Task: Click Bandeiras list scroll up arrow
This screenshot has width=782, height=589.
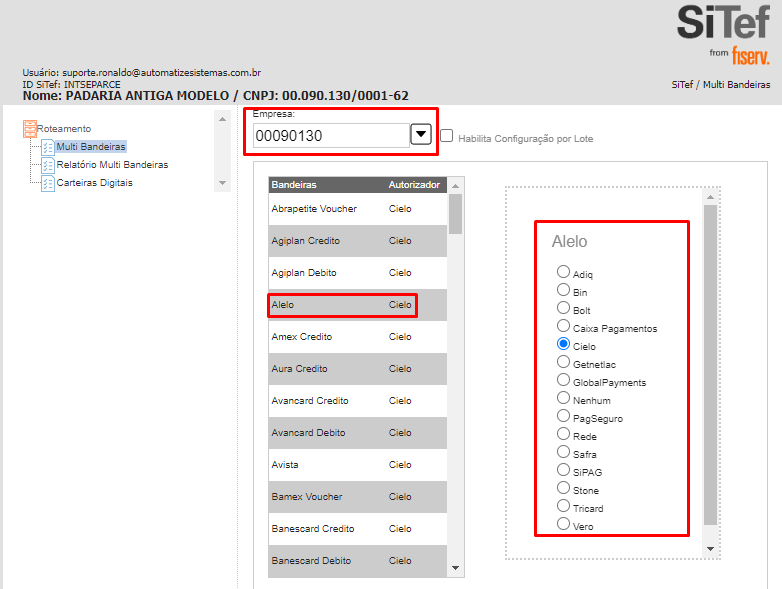Action: pos(455,186)
